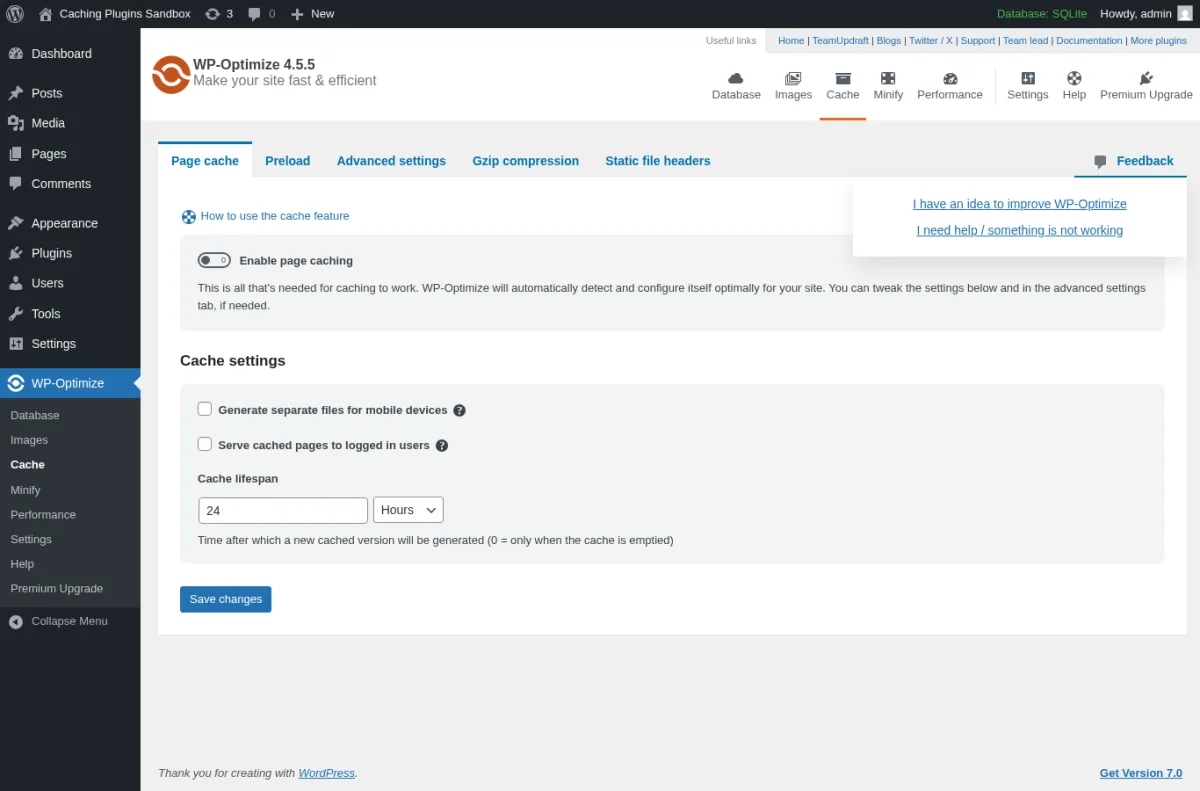Click Support in useful links

tap(978, 41)
